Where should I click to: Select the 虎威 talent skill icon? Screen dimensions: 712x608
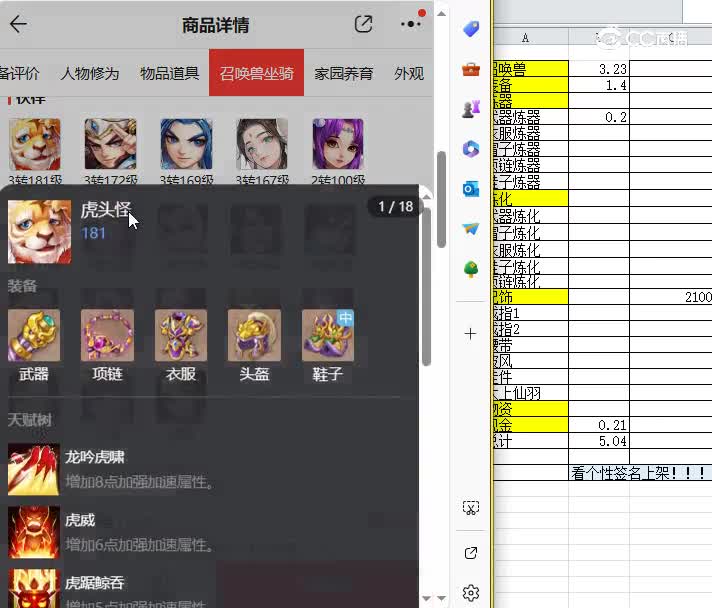coord(34,532)
